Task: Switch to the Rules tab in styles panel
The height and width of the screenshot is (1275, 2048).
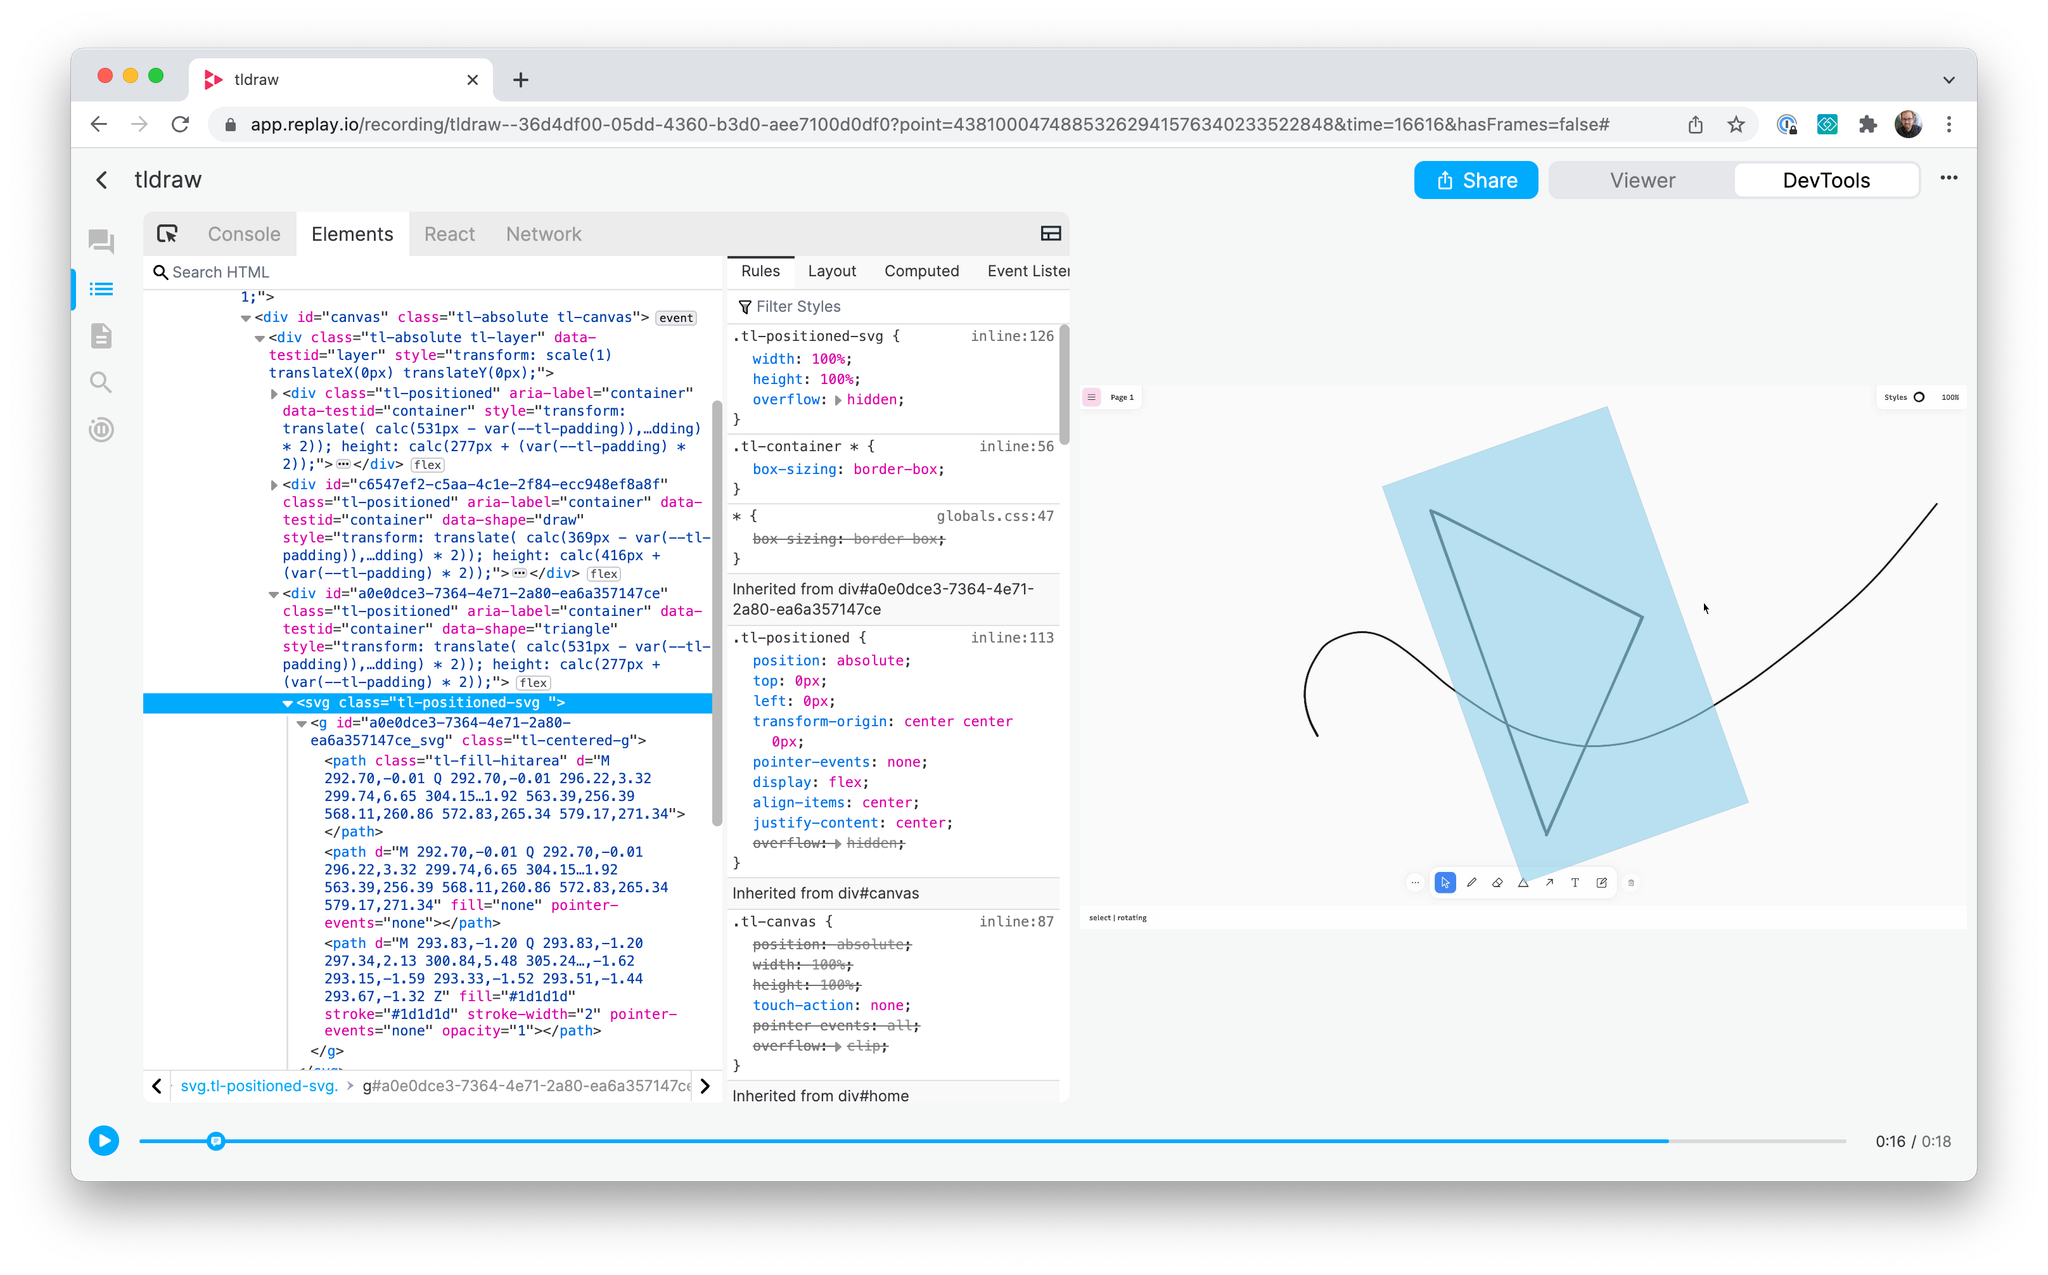Action: point(760,270)
